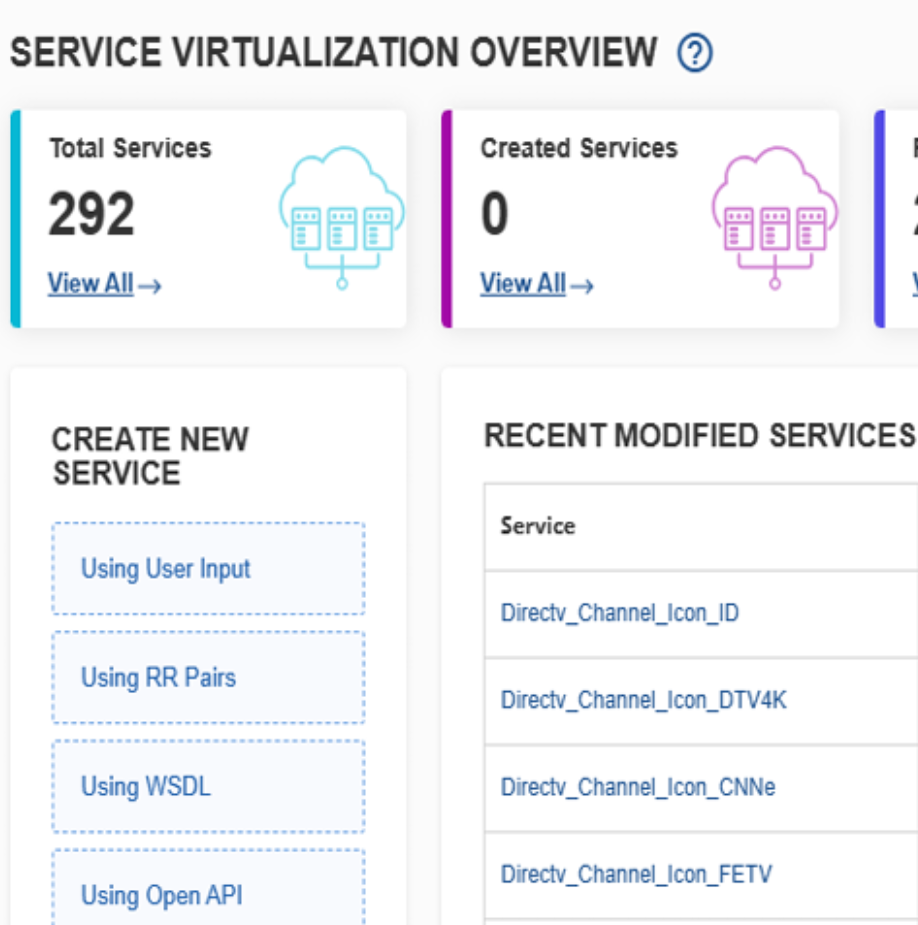
Task: Click the arrow beside Total Services View All
Action: click(150, 286)
